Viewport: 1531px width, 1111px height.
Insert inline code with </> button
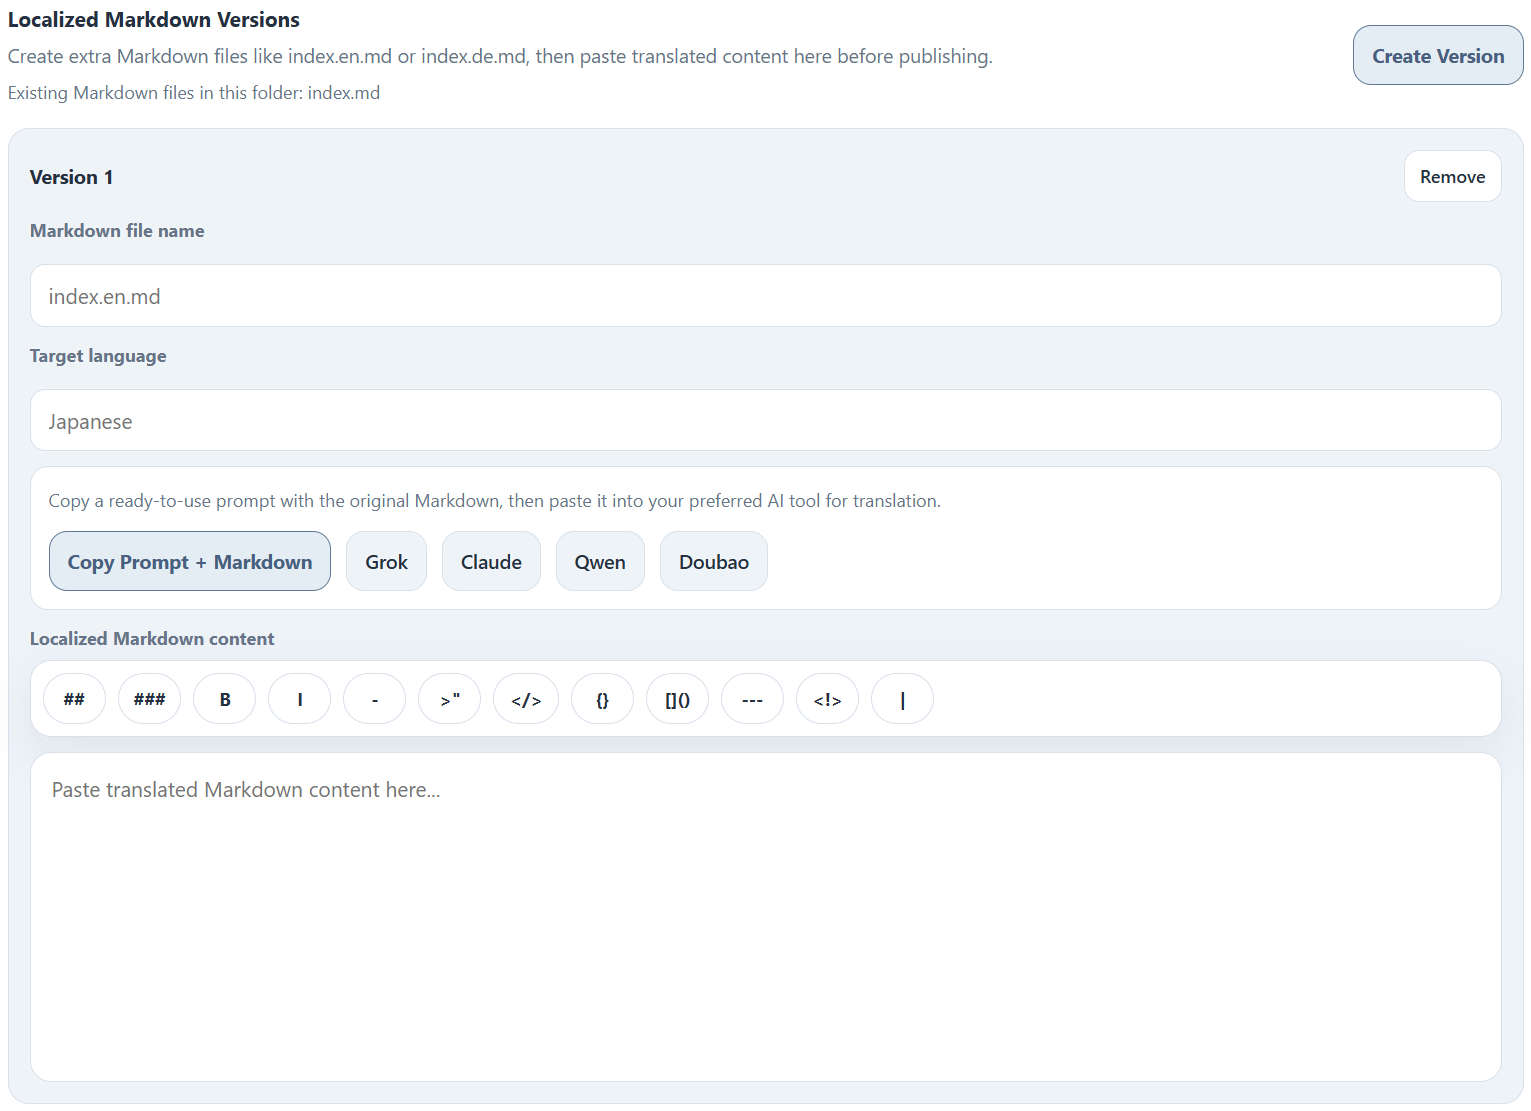(x=526, y=699)
